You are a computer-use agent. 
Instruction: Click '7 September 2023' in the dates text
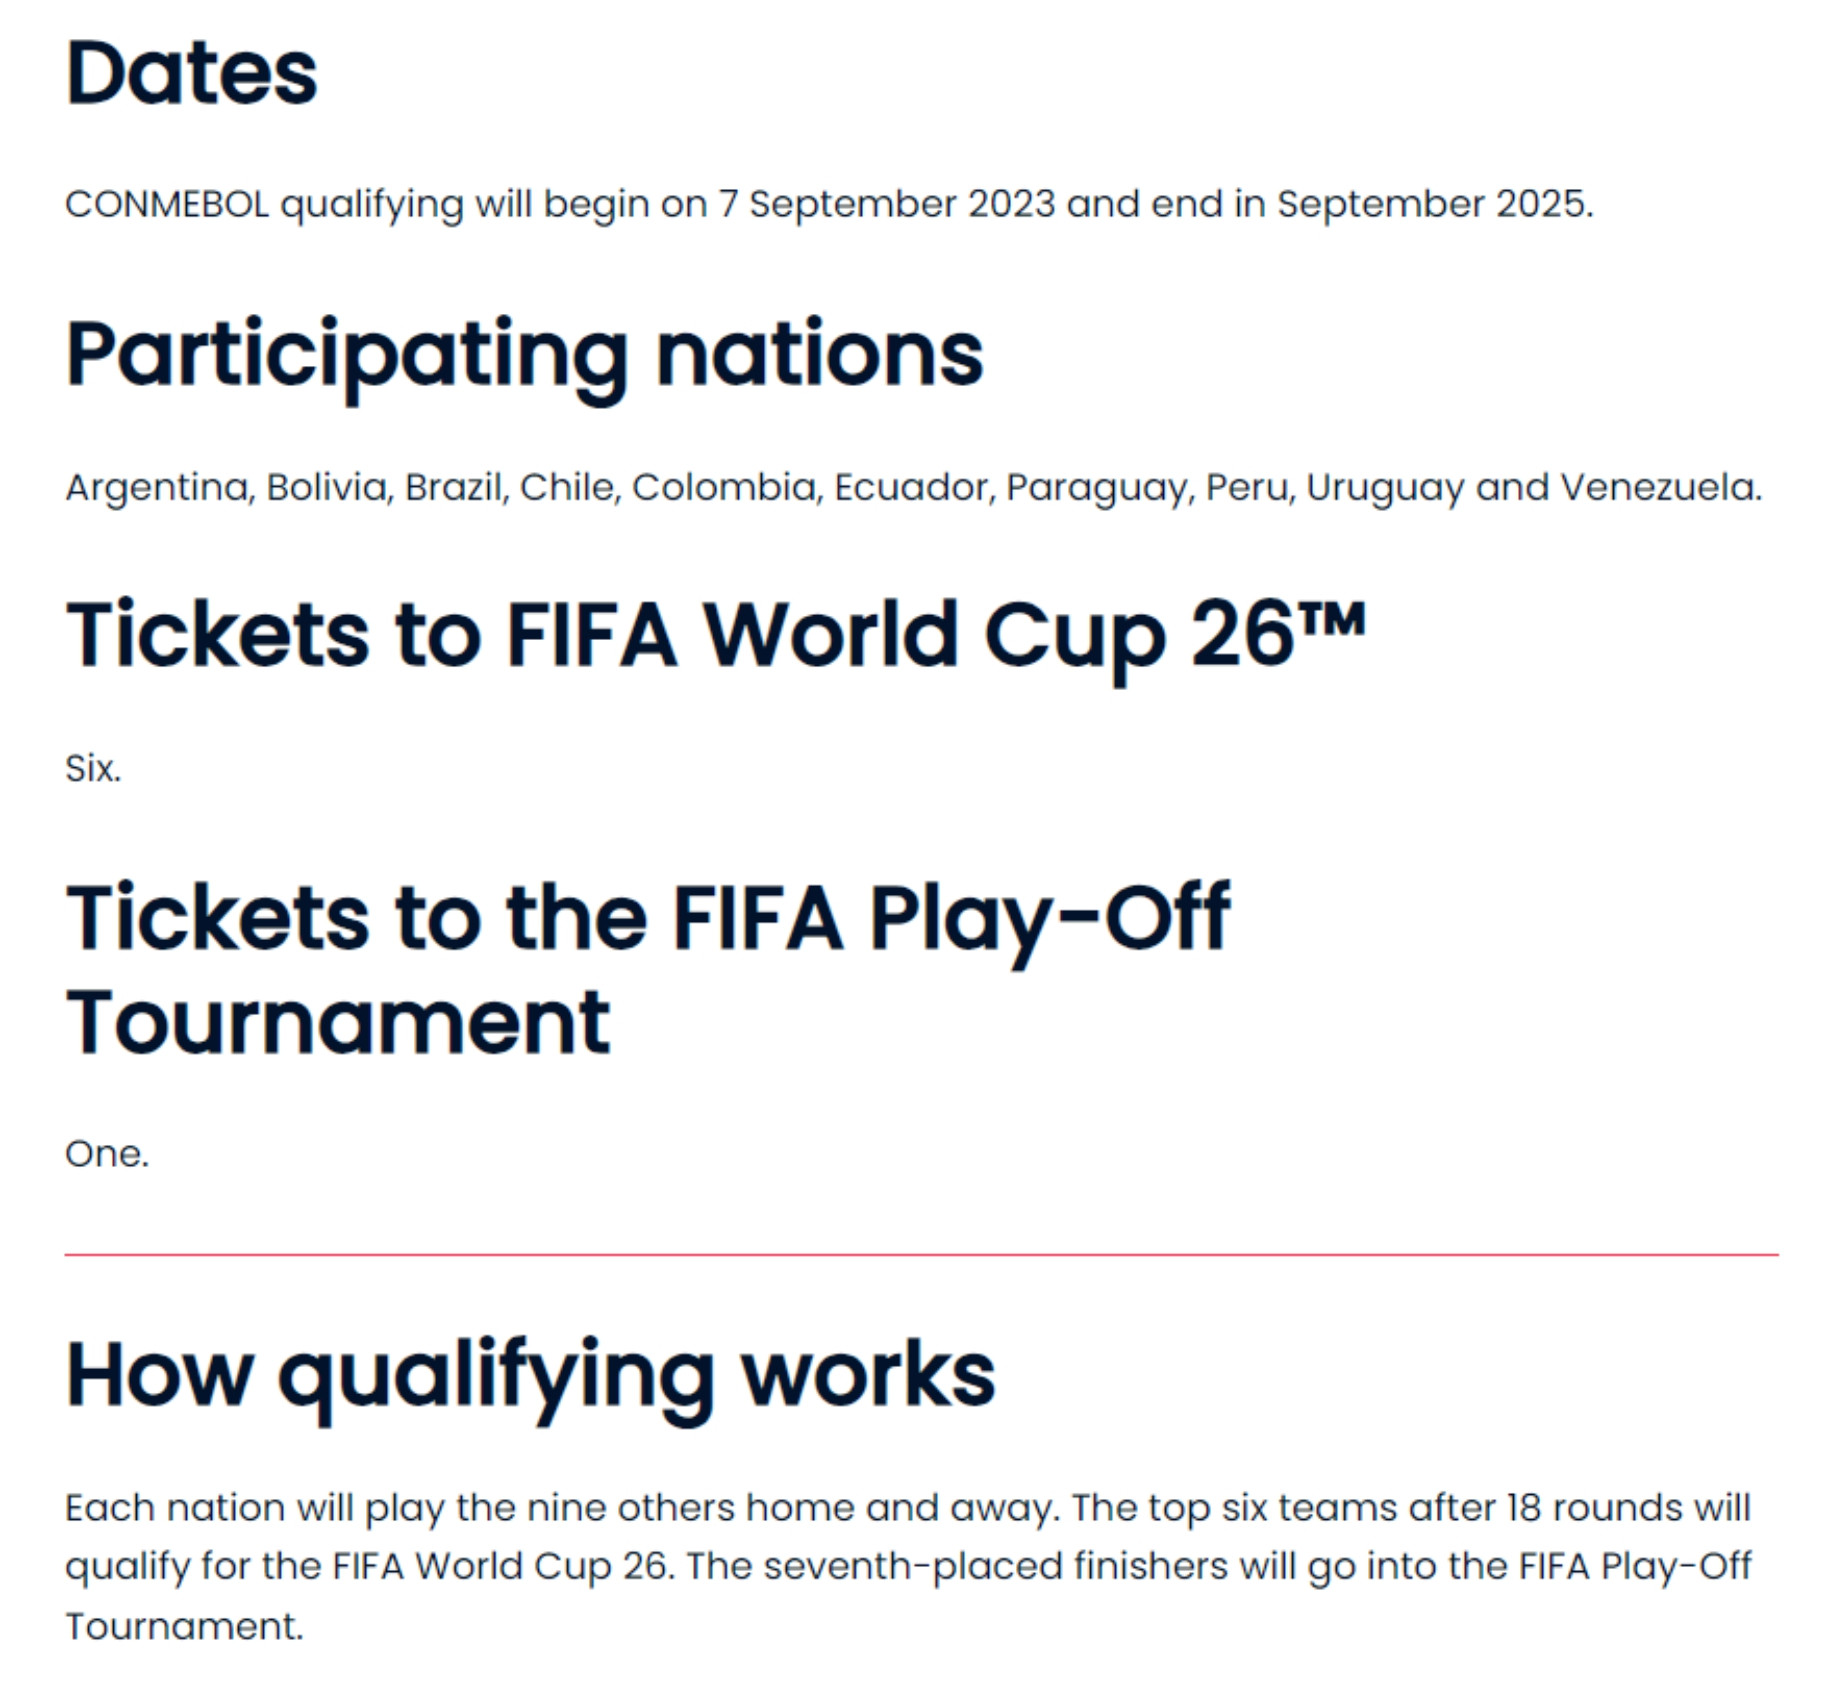pyautogui.click(x=887, y=205)
